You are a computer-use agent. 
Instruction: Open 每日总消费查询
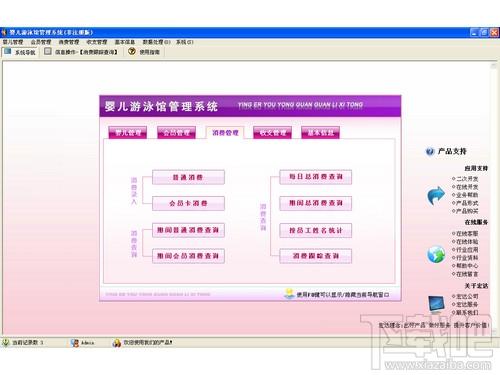316,177
